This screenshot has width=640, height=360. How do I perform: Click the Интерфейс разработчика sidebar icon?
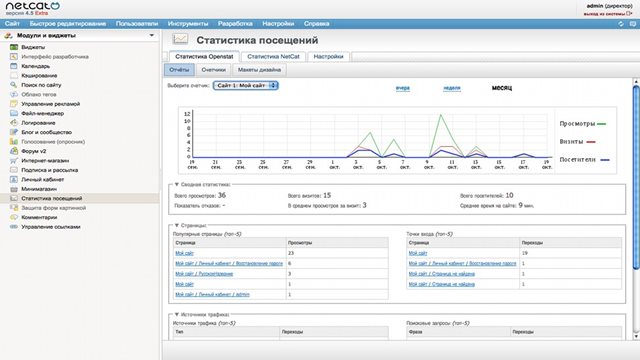pyautogui.click(x=14, y=57)
